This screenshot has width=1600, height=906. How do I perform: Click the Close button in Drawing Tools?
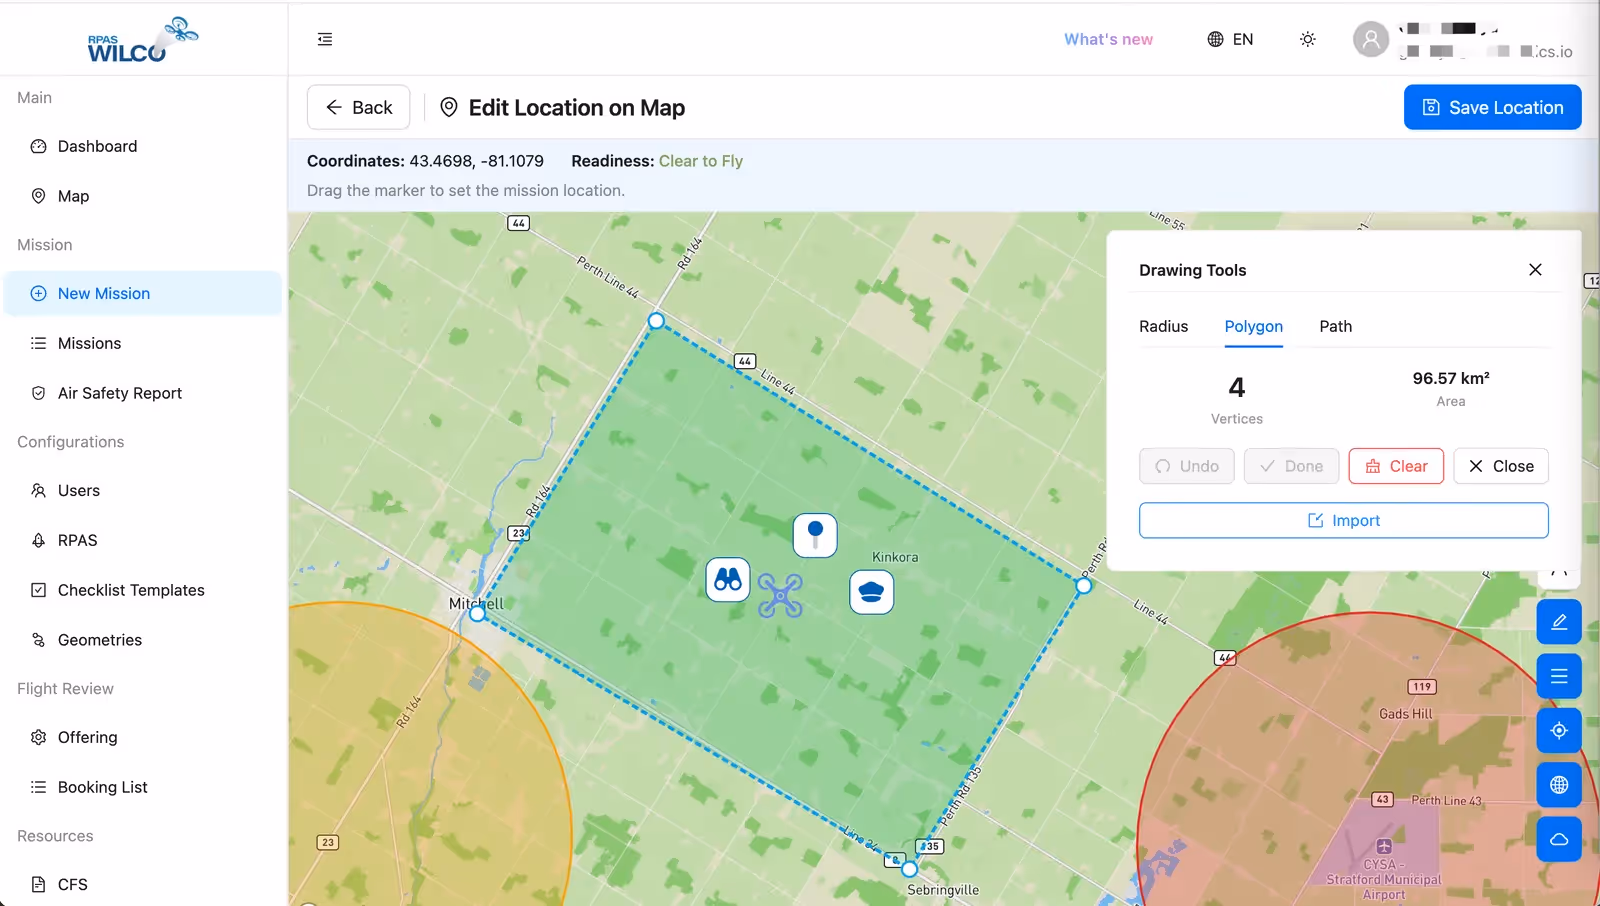coord(1501,466)
